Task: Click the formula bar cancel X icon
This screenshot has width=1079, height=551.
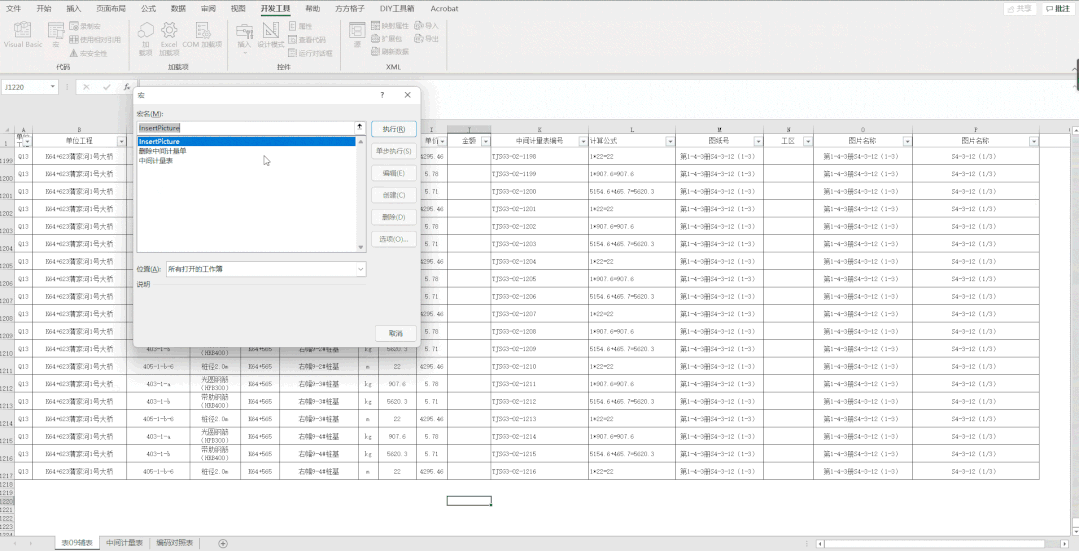Action: (86, 87)
